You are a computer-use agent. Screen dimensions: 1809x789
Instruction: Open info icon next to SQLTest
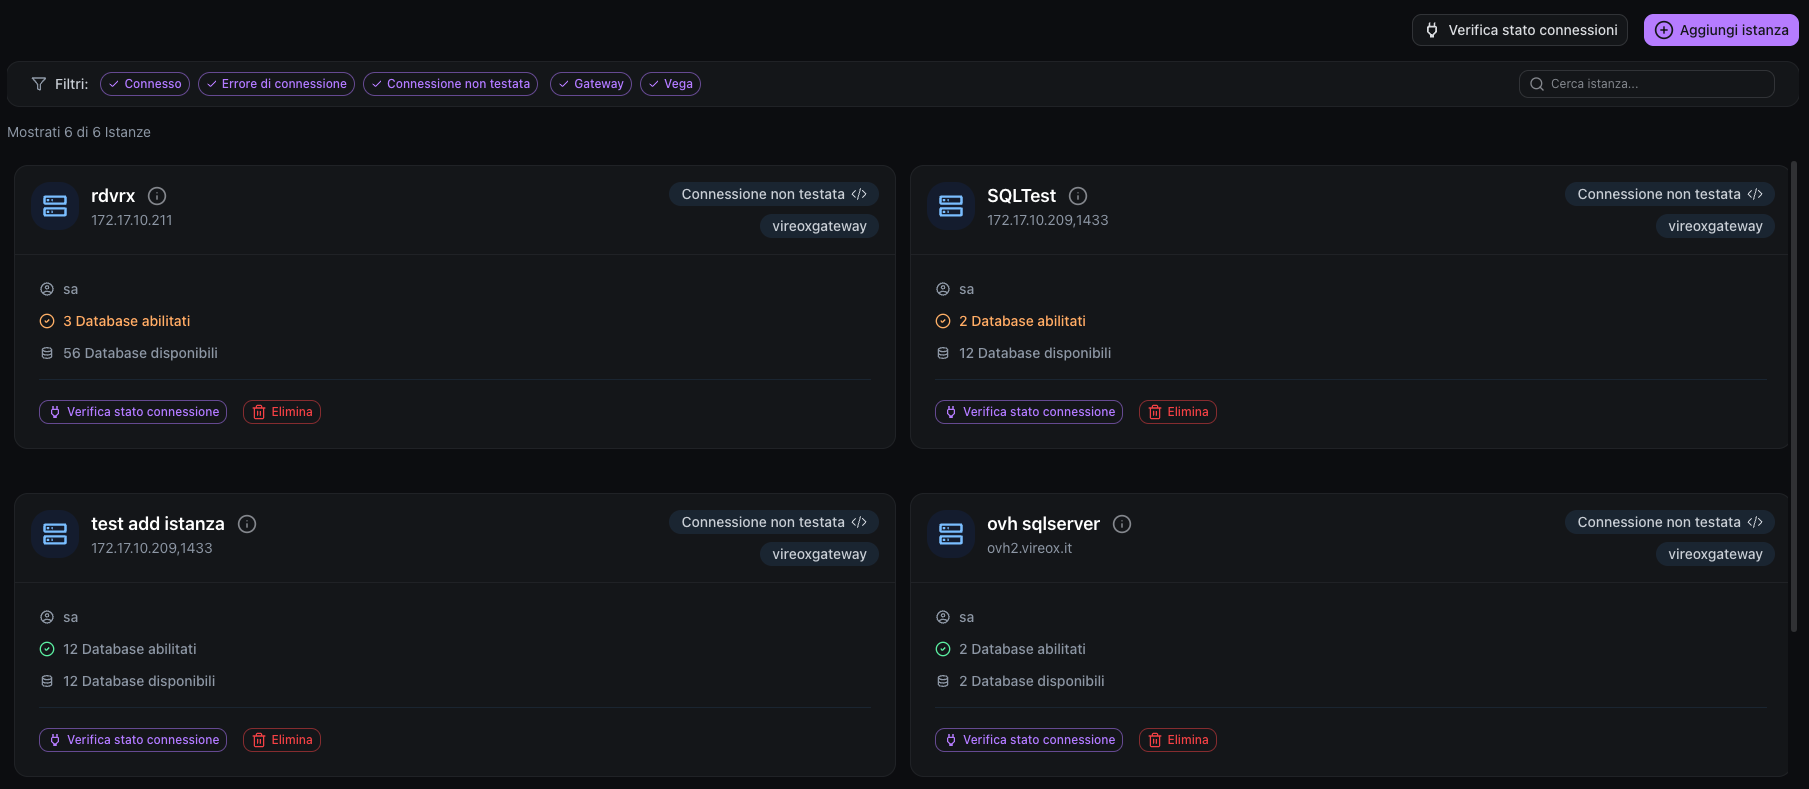(1078, 196)
